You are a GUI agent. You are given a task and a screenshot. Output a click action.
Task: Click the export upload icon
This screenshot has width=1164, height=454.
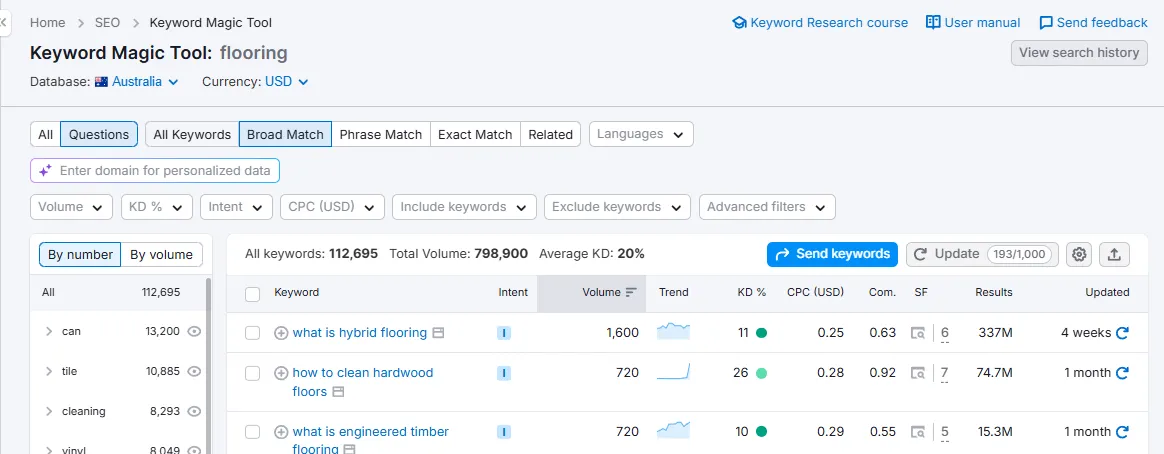tap(1114, 254)
